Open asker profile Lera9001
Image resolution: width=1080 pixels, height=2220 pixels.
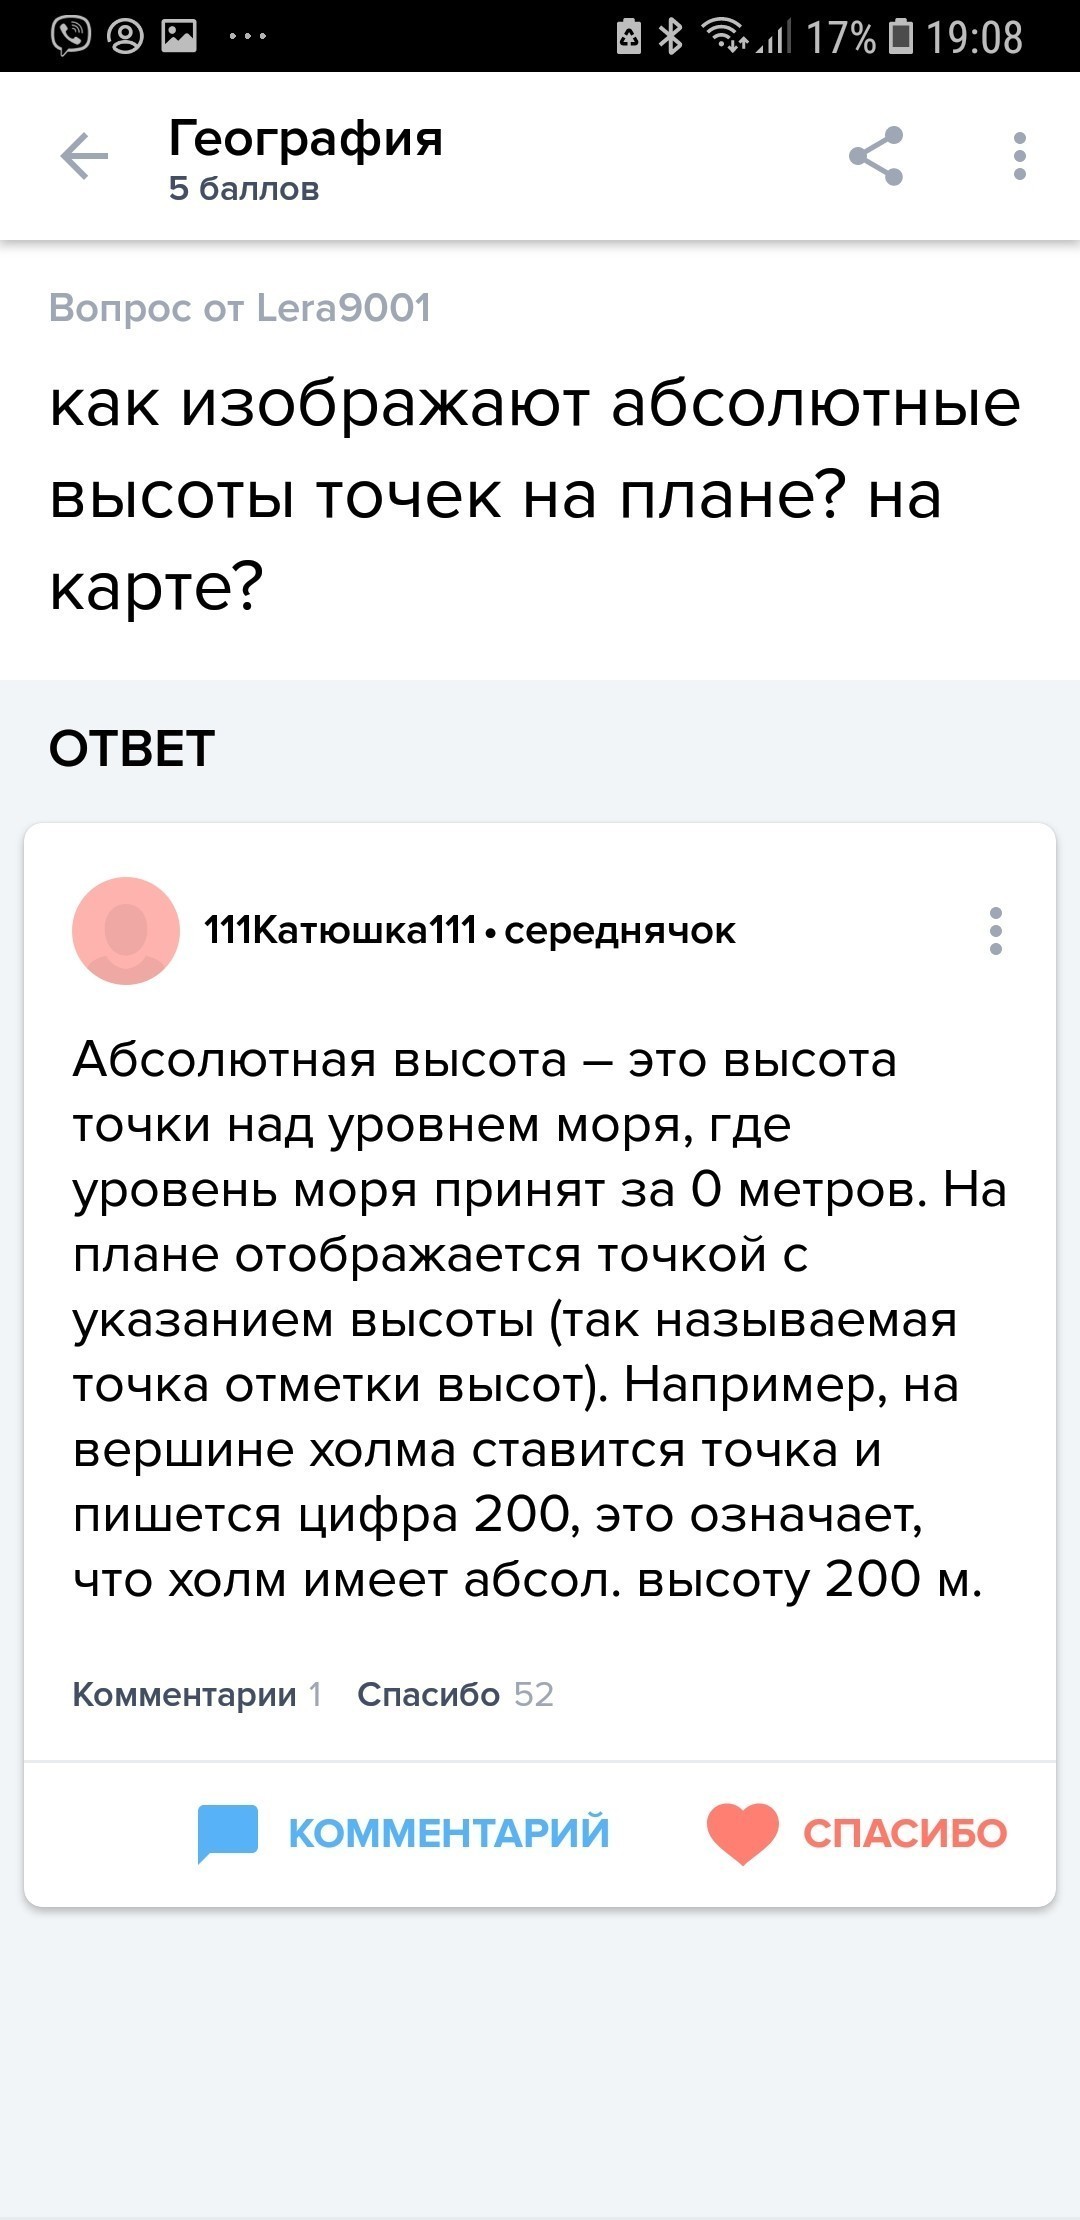pos(343,308)
